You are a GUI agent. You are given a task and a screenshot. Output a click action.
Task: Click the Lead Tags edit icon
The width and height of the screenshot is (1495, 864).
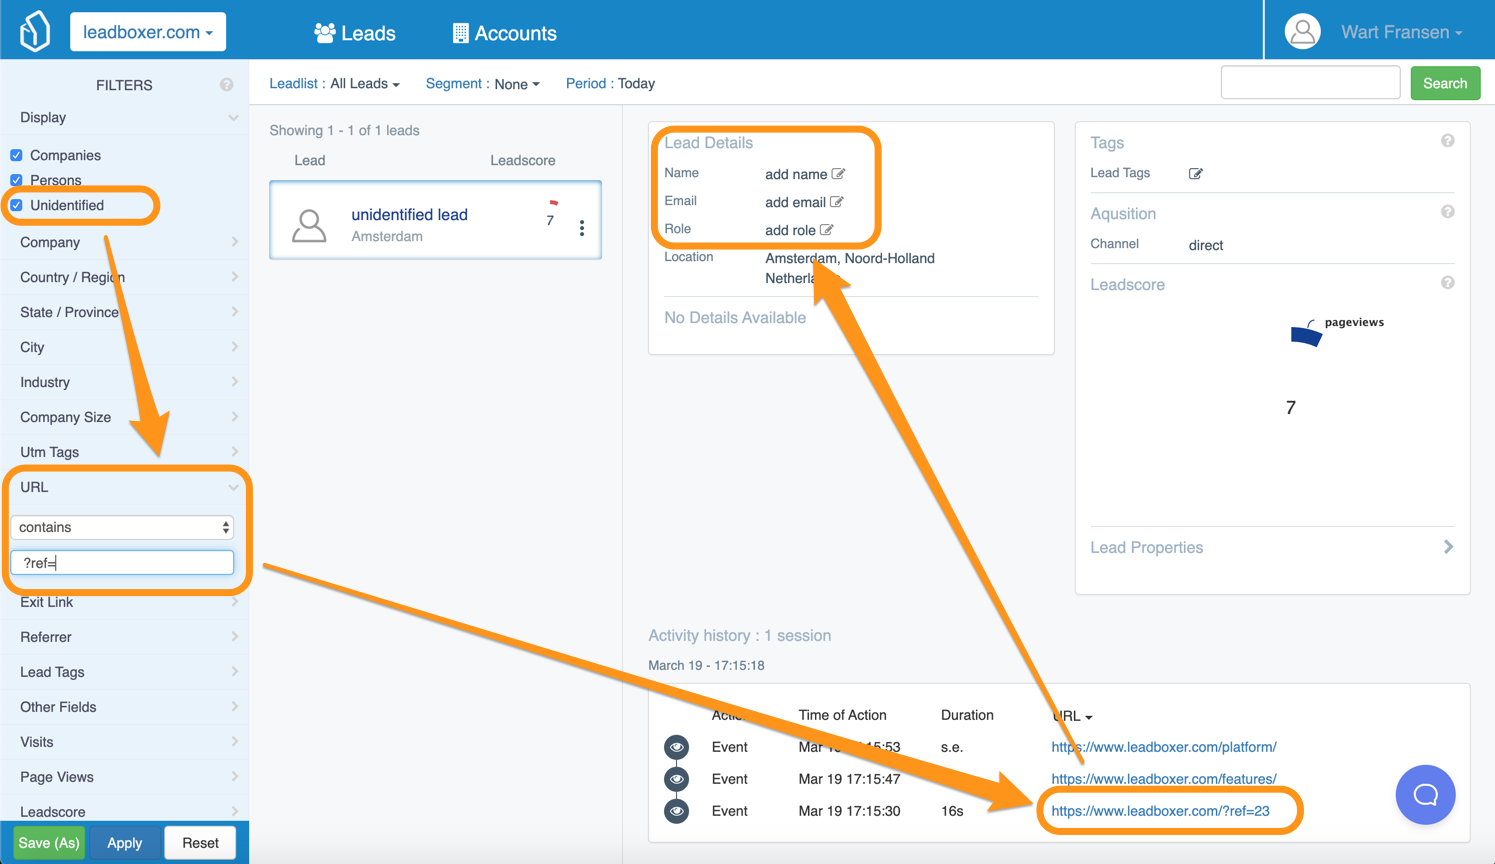pyautogui.click(x=1195, y=174)
